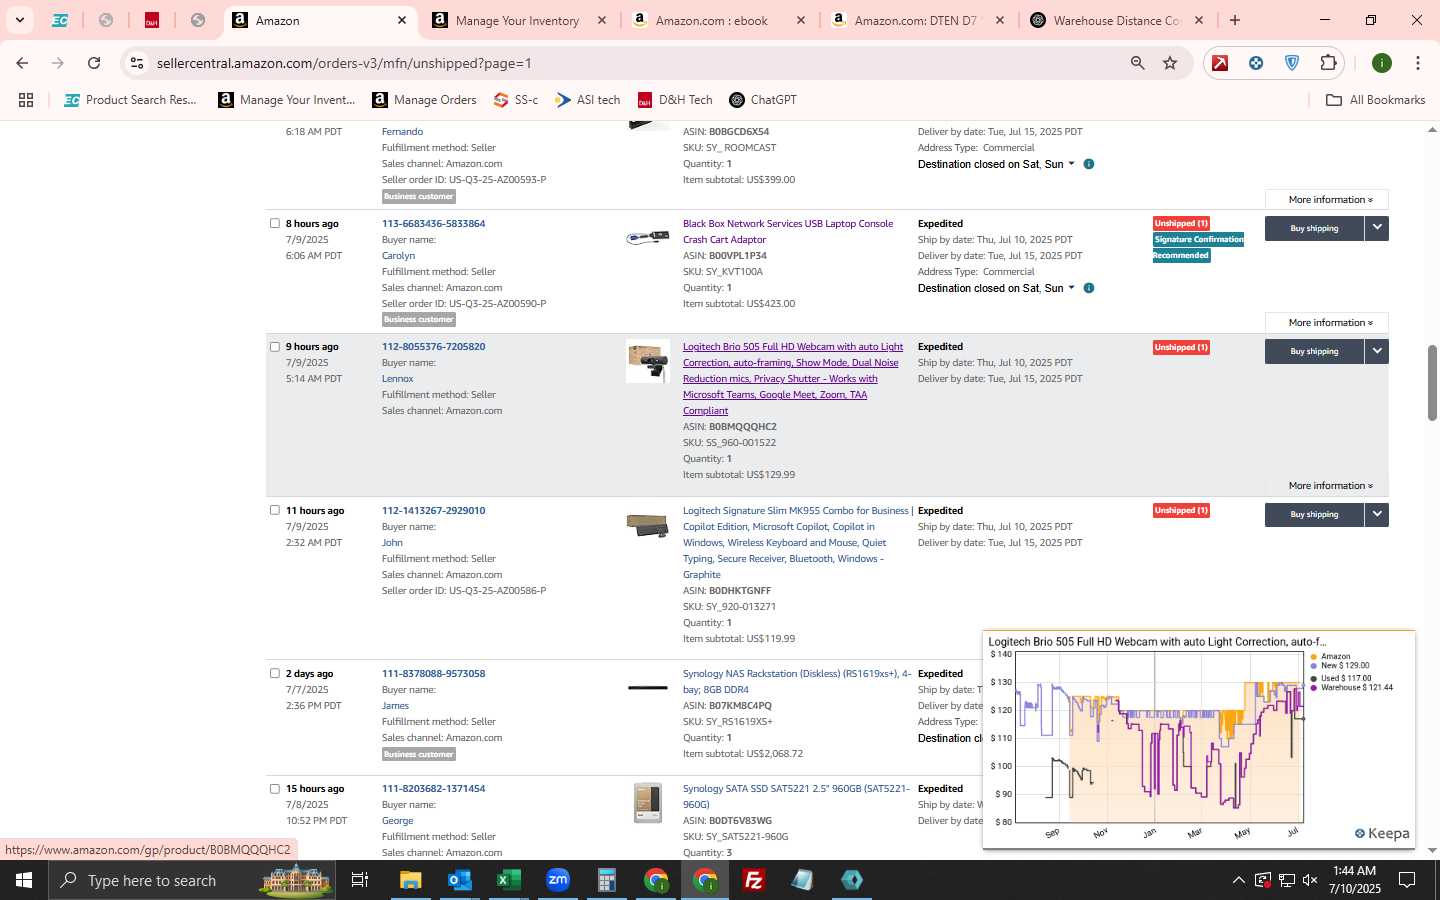Open the browser zoom magnifier icon
Image resolution: width=1440 pixels, height=900 pixels.
(x=1138, y=63)
